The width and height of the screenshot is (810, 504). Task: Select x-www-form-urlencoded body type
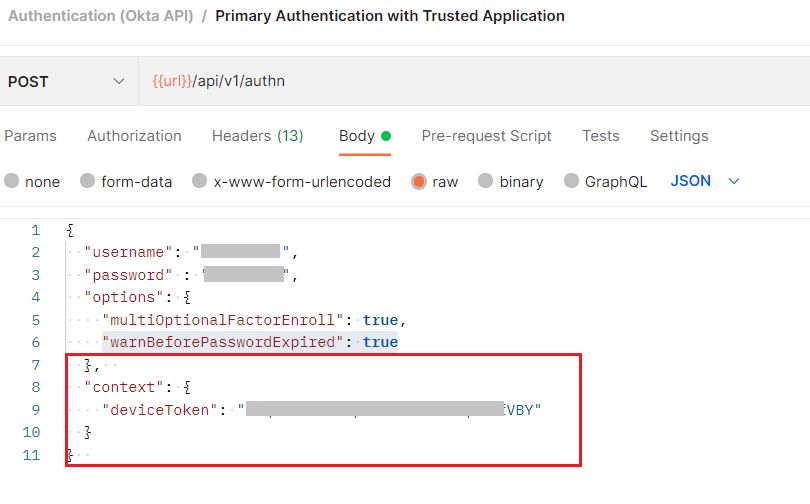tap(200, 182)
